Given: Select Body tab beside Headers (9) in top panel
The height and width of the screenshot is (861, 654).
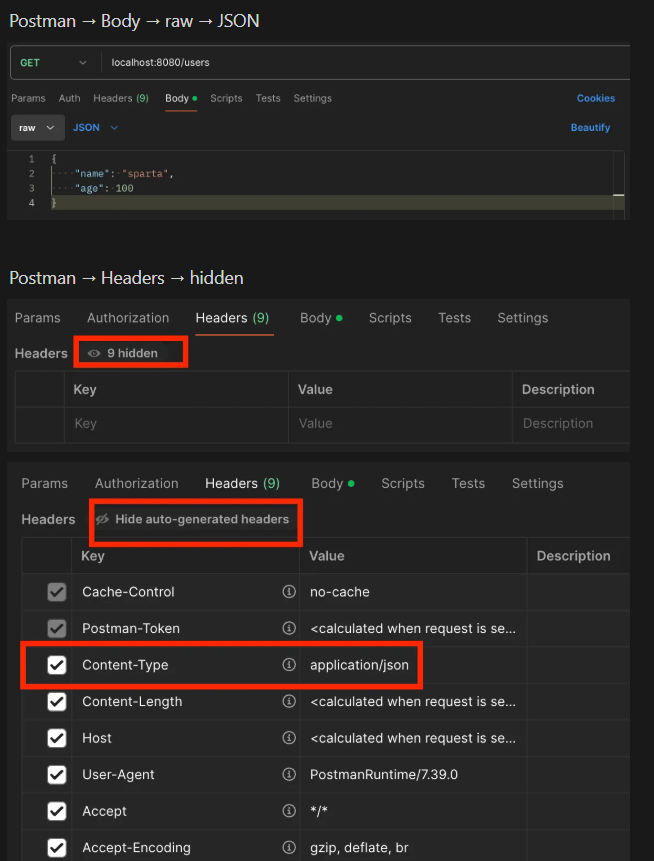Looking at the screenshot, I should [181, 98].
